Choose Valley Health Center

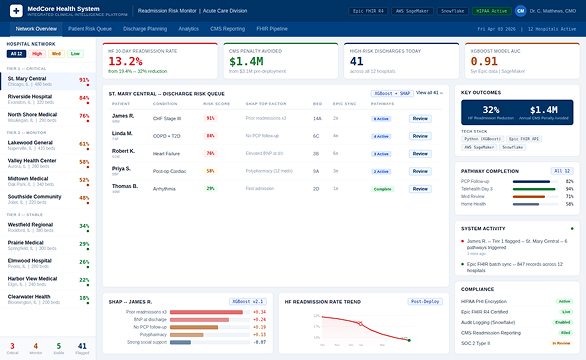pyautogui.click(x=48, y=163)
